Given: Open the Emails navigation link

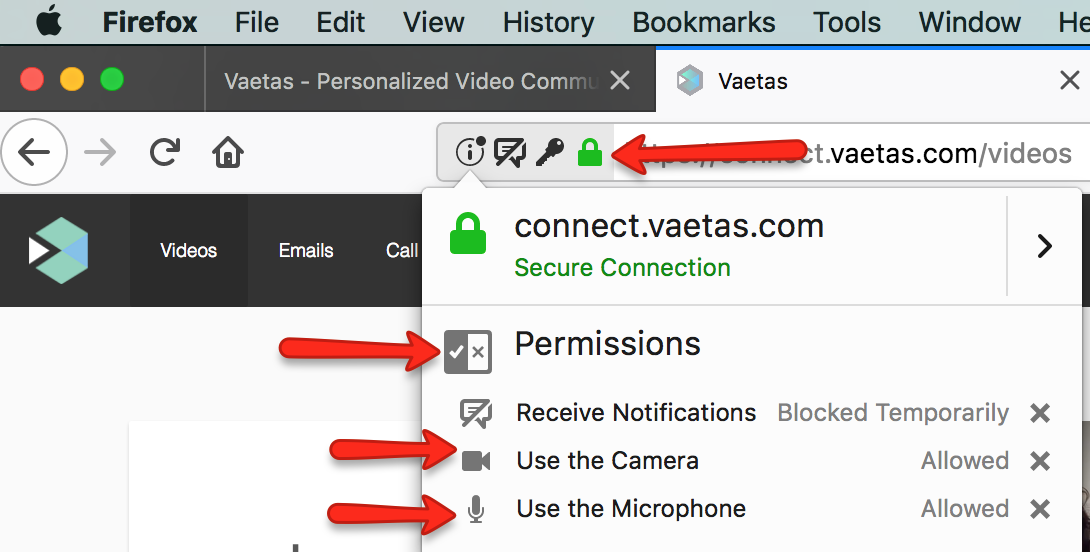Looking at the screenshot, I should coord(306,250).
